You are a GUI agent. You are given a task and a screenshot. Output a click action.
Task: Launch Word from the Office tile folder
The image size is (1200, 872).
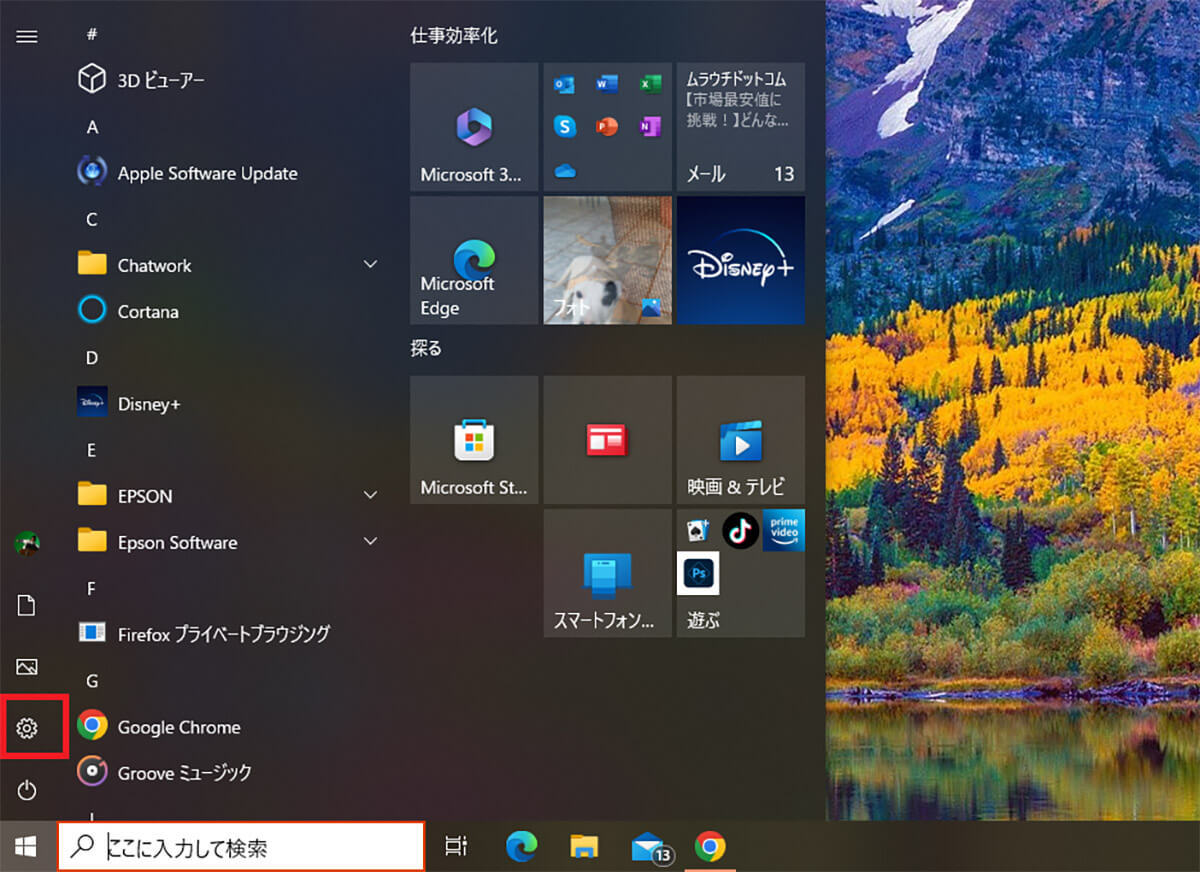607,85
